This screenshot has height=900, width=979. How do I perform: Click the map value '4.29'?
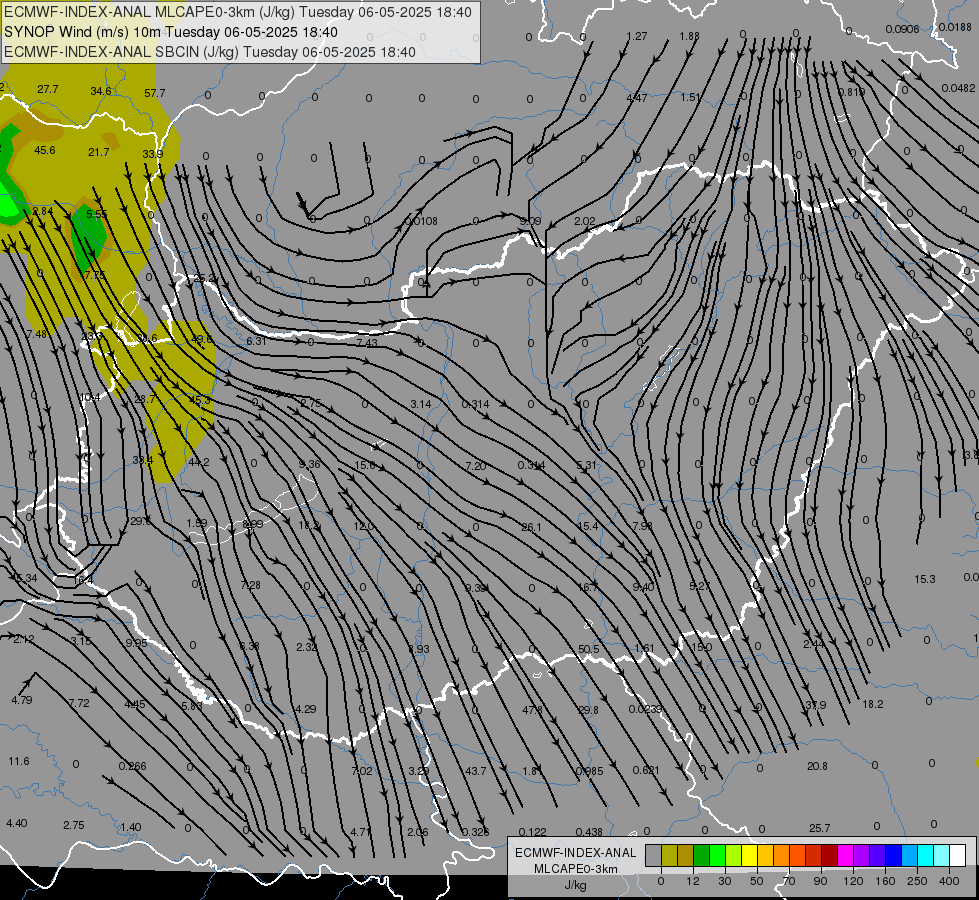pos(306,710)
